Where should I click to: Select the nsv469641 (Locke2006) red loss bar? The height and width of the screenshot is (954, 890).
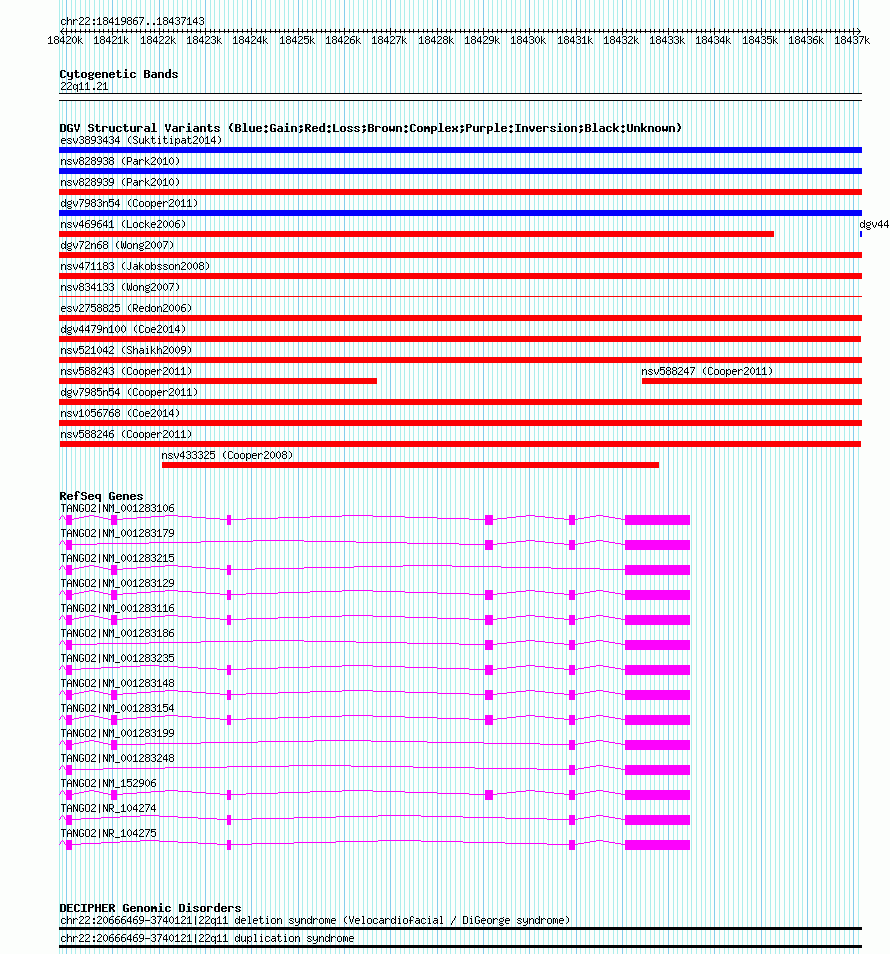(416, 234)
